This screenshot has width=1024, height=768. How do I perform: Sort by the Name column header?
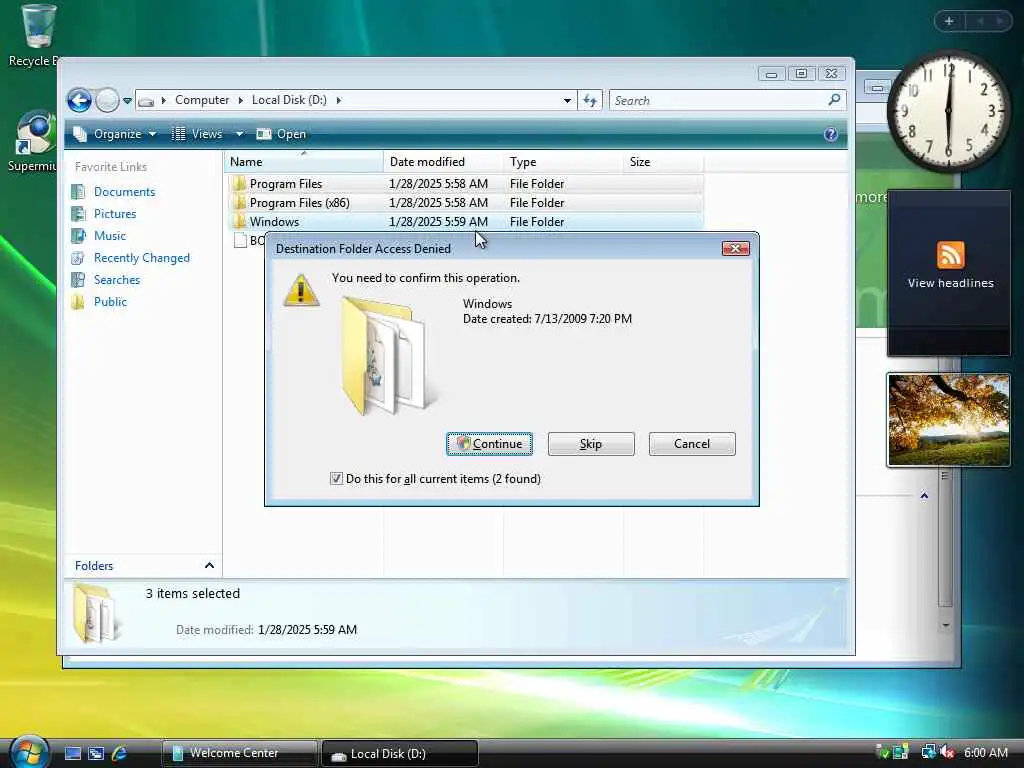(304, 162)
